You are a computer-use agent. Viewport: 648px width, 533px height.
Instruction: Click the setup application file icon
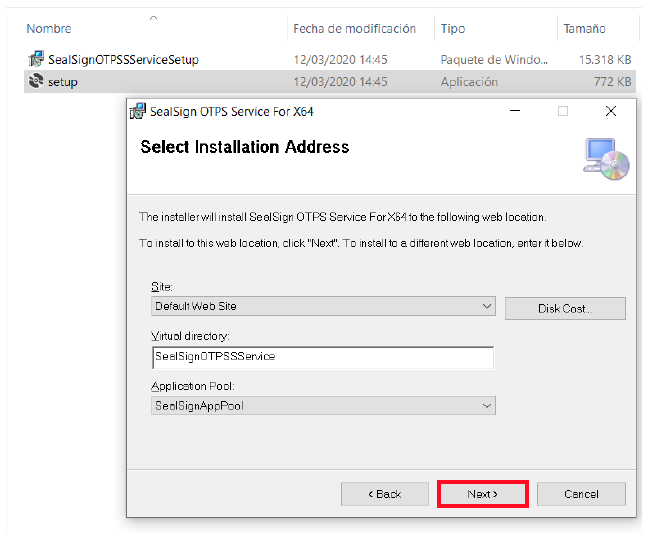(36, 81)
